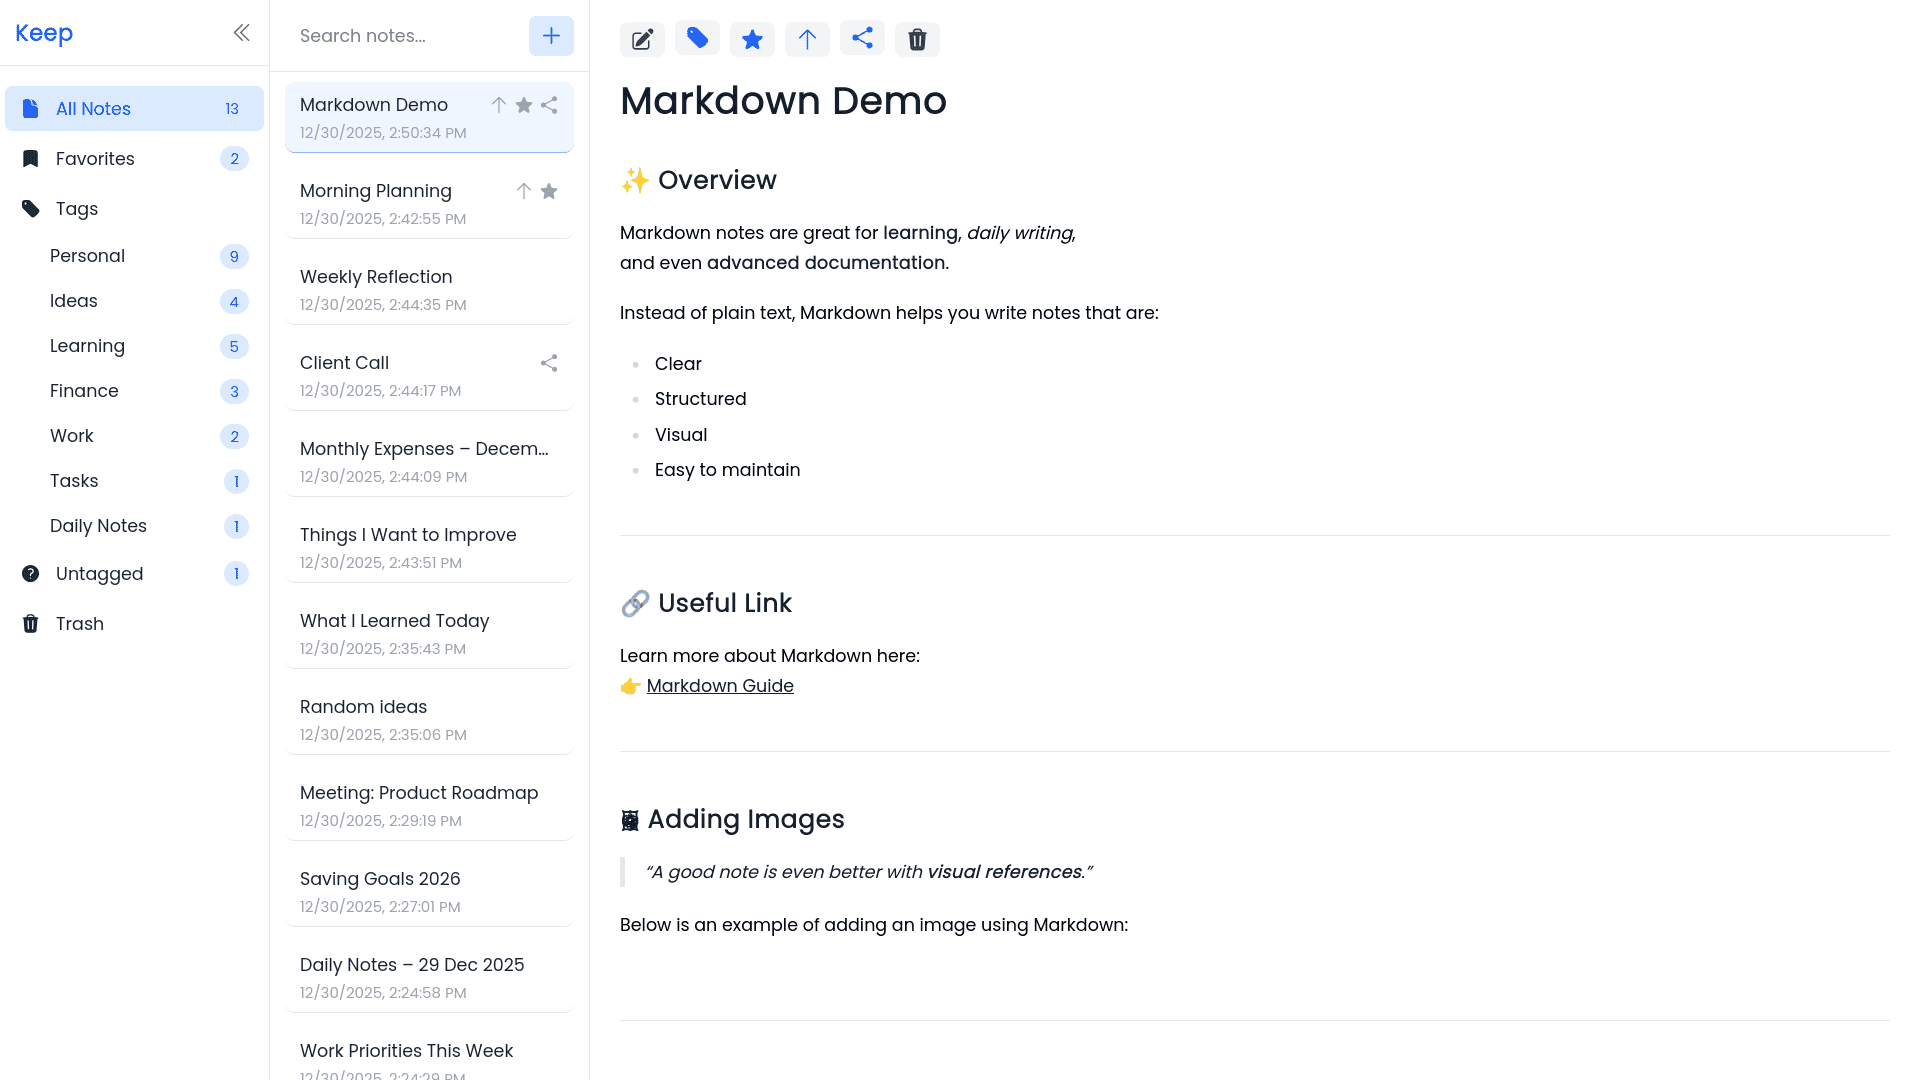Viewport: 1920px width, 1080px height.
Task: Click the Search notes field
Action: point(405,36)
